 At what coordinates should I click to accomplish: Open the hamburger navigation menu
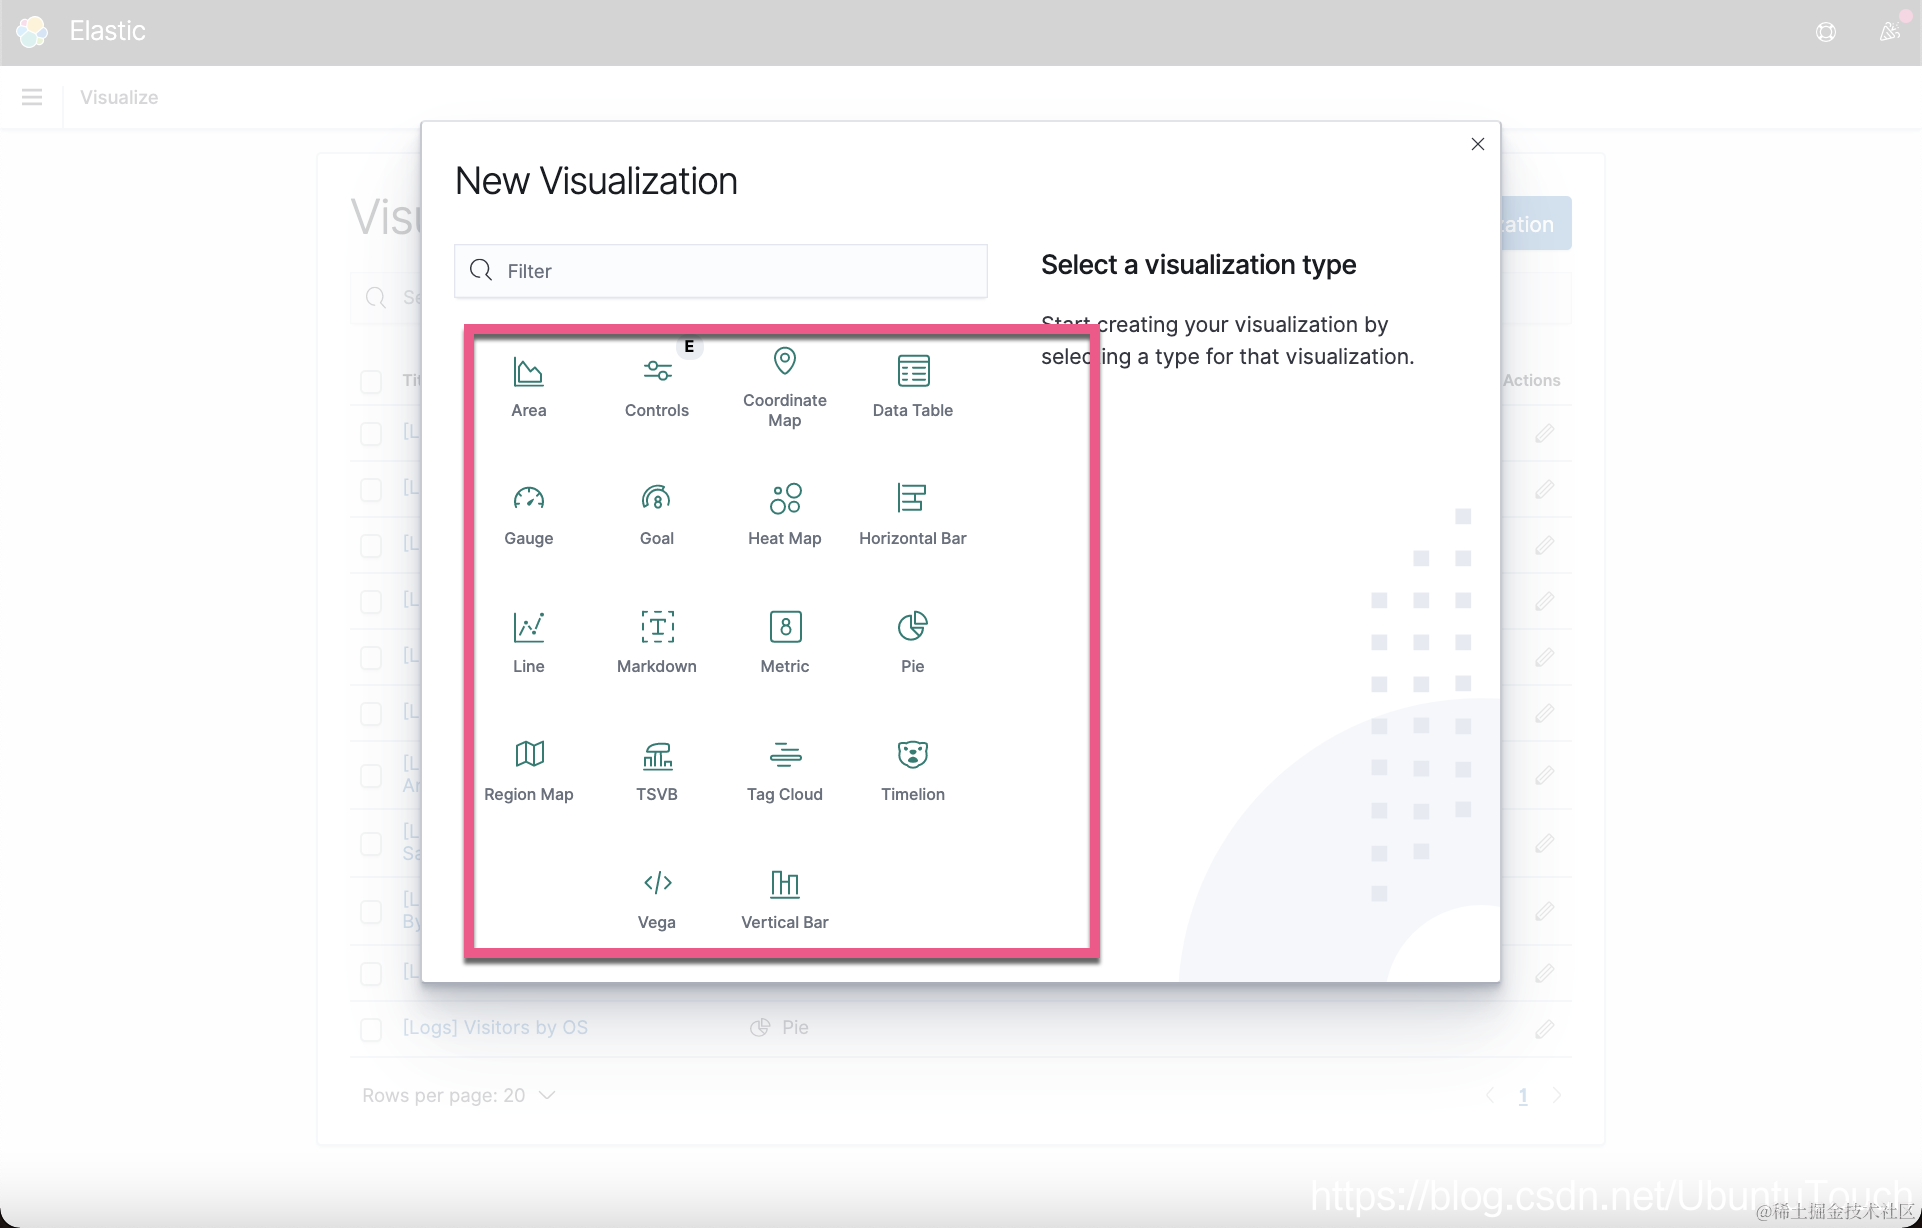click(x=32, y=97)
